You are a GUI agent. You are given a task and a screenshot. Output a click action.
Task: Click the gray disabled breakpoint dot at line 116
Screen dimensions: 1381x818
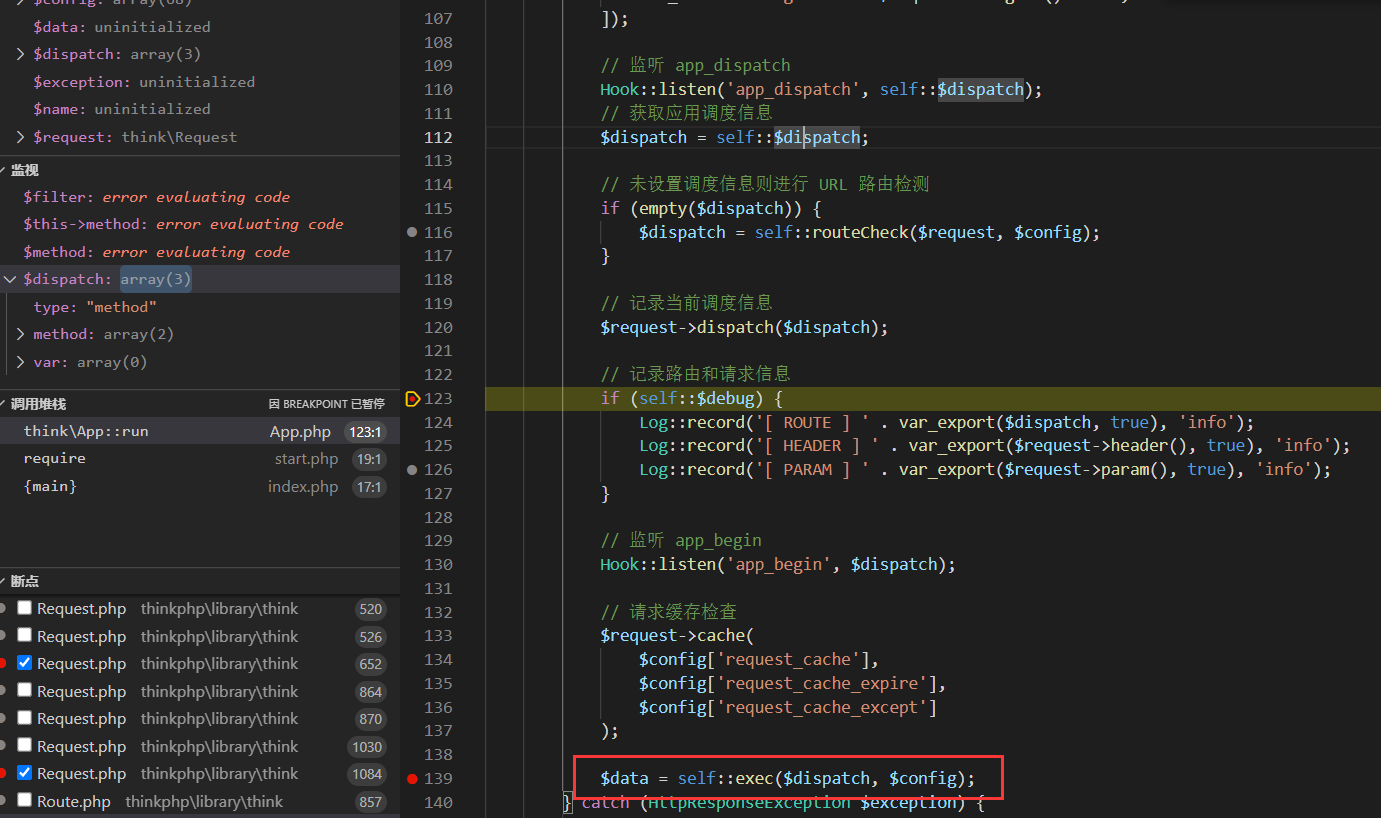(412, 232)
